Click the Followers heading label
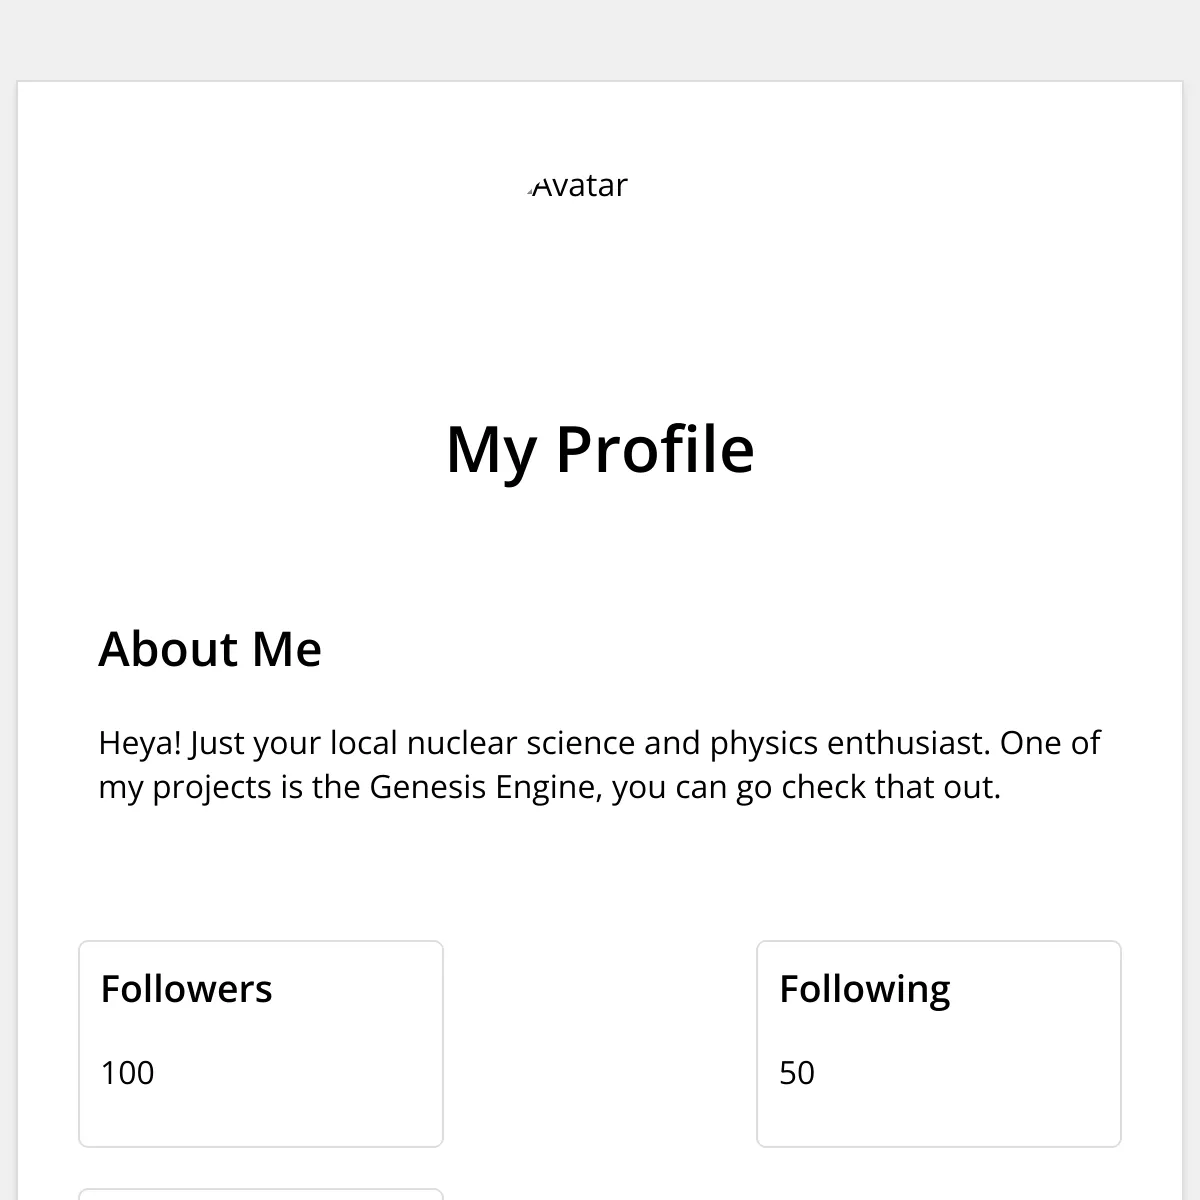 coord(186,989)
